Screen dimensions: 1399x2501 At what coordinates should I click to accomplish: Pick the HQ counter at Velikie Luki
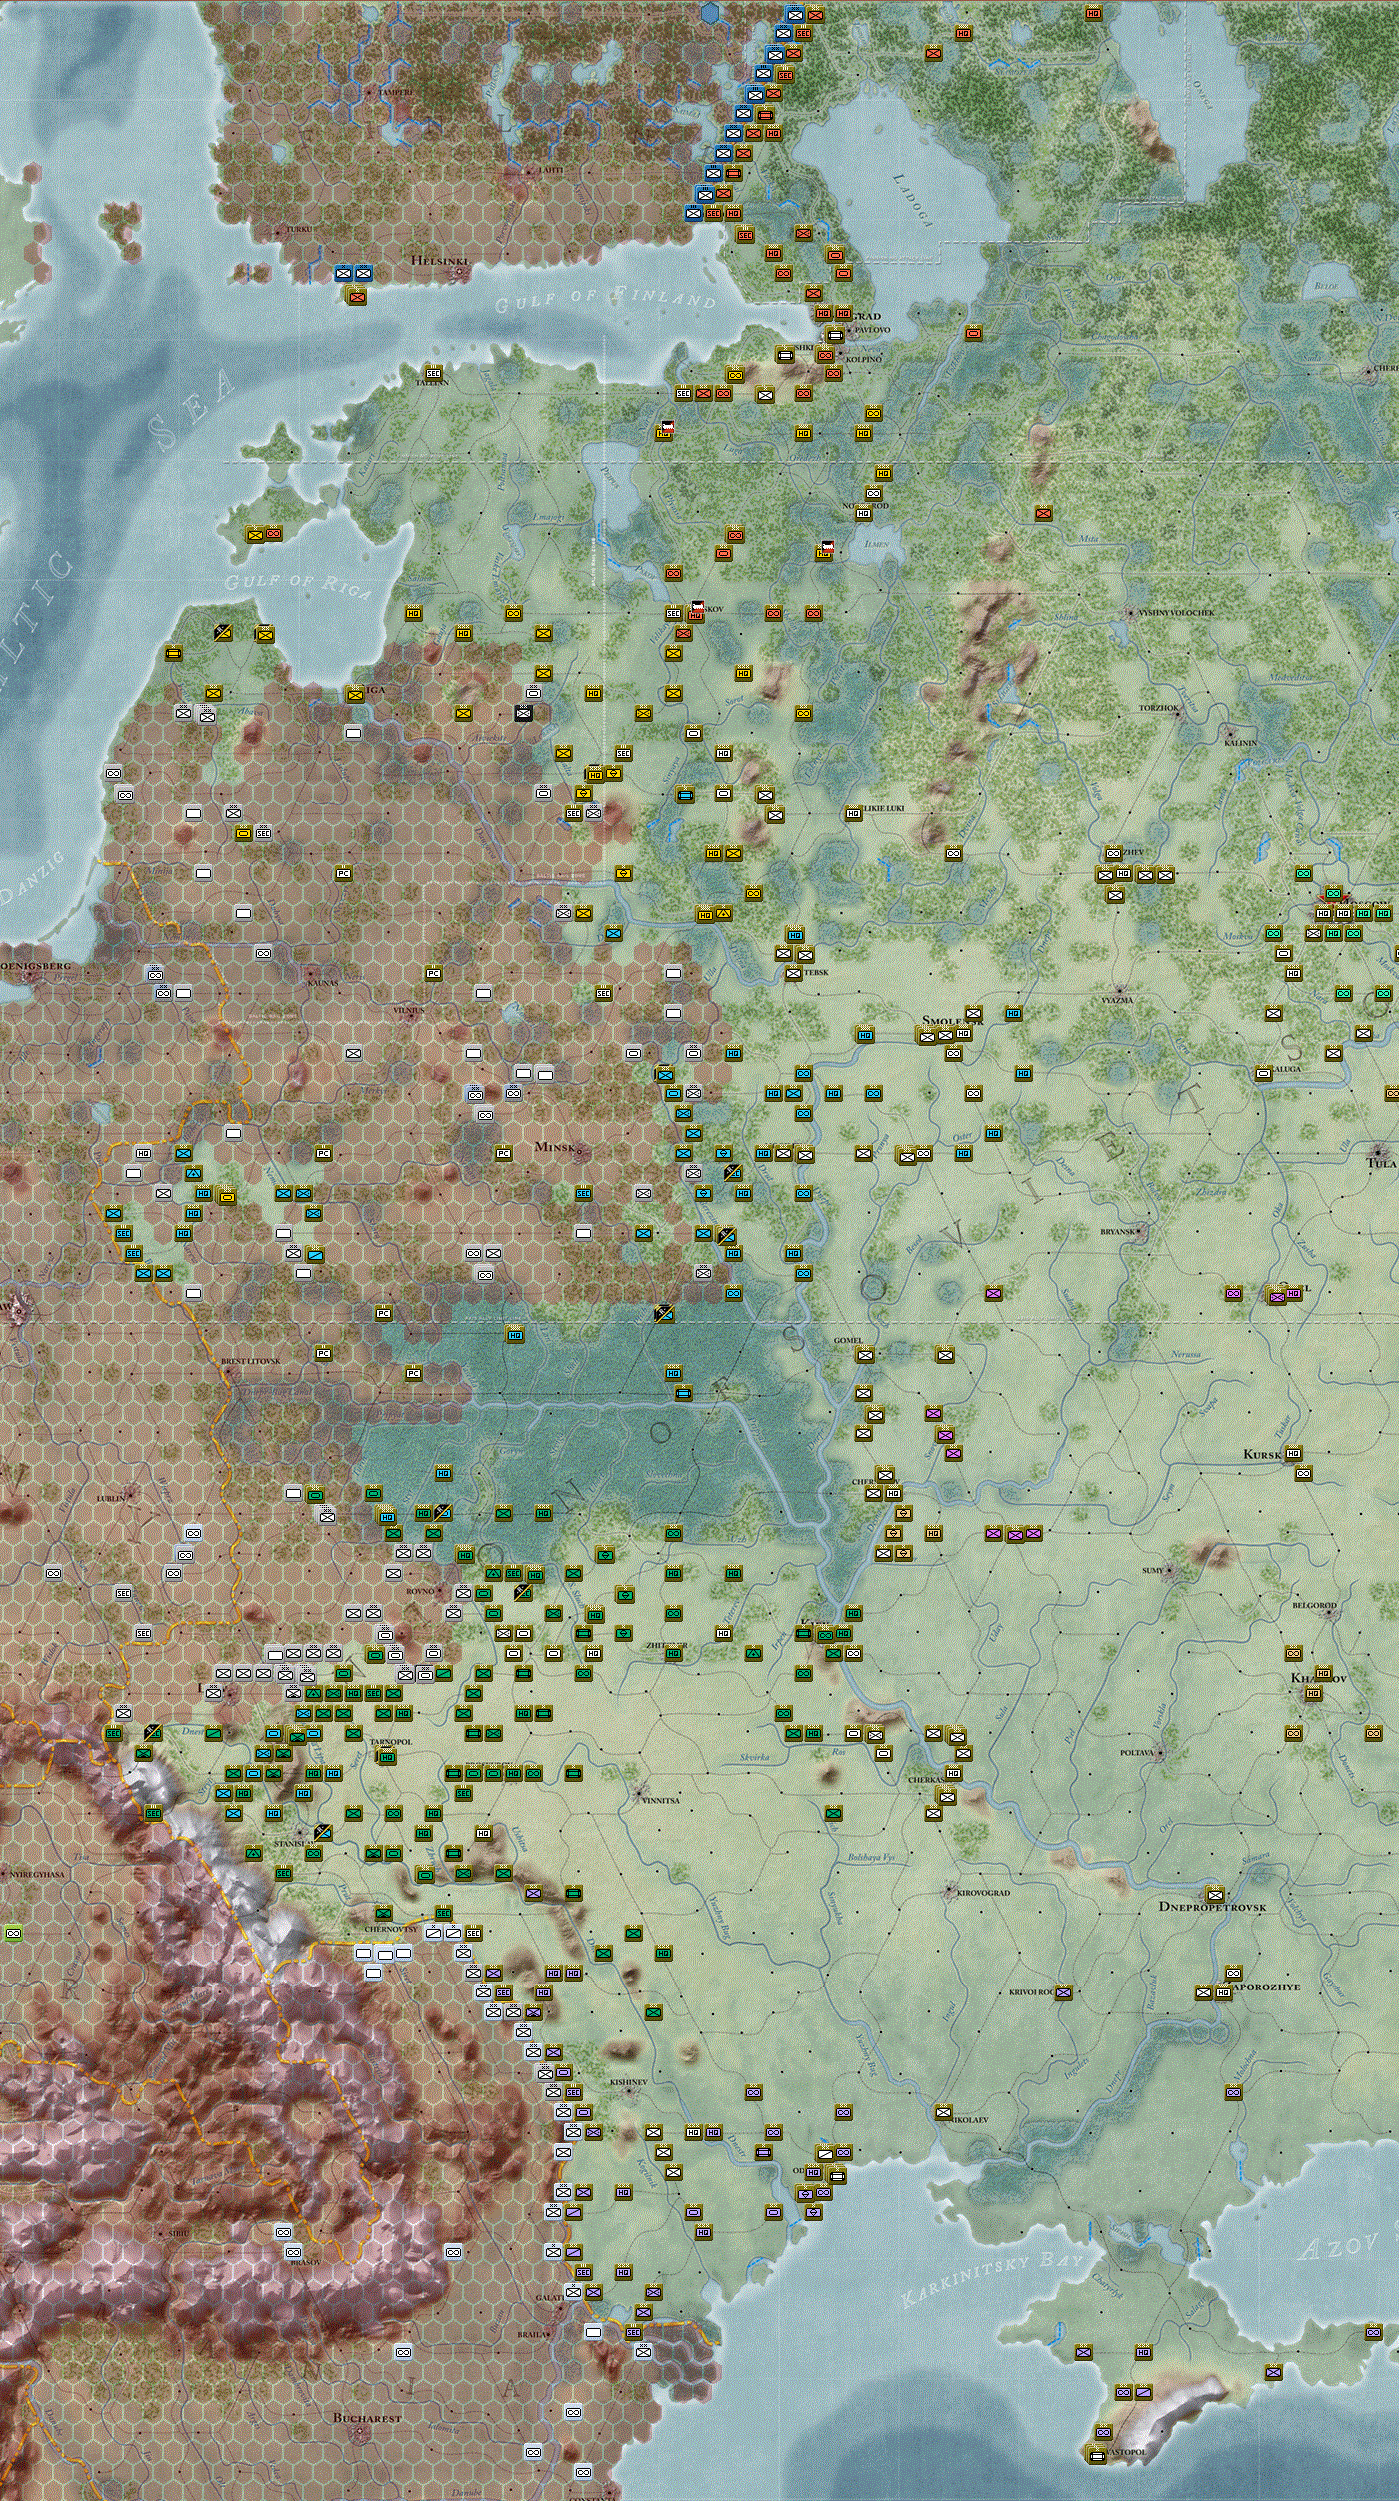click(853, 813)
